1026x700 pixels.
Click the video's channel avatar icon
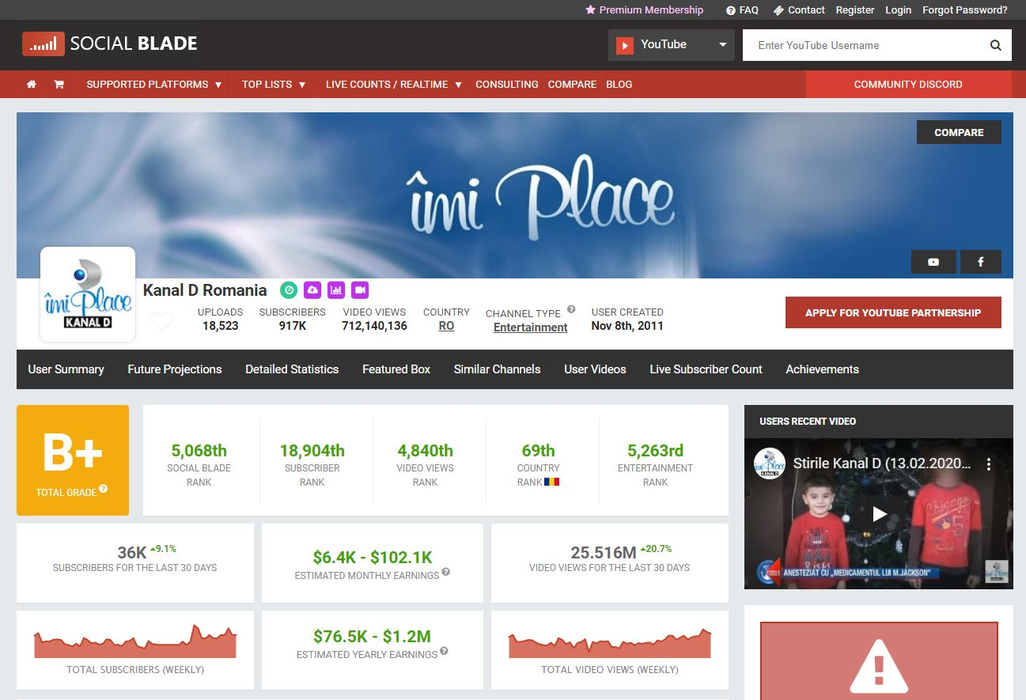[x=770, y=464]
